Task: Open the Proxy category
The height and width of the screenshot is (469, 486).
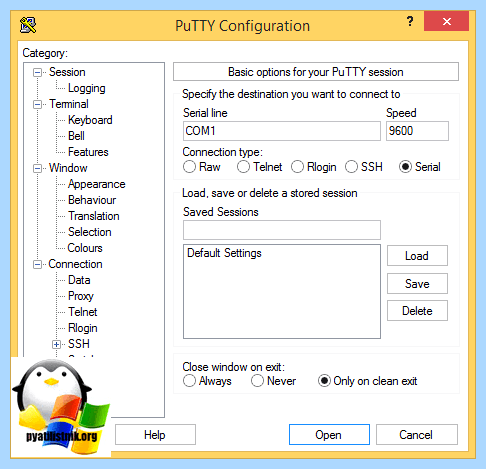Action: pos(81,296)
